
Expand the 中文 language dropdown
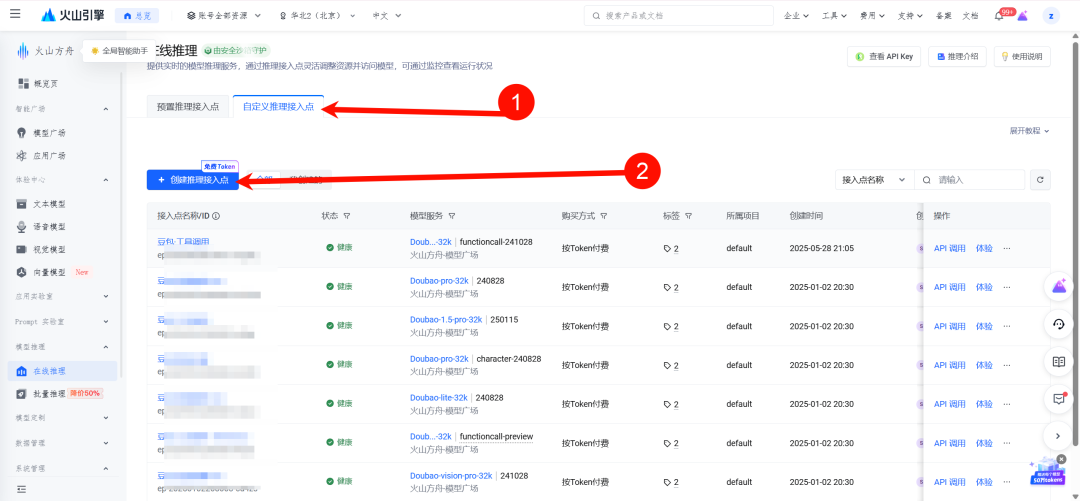pos(387,15)
